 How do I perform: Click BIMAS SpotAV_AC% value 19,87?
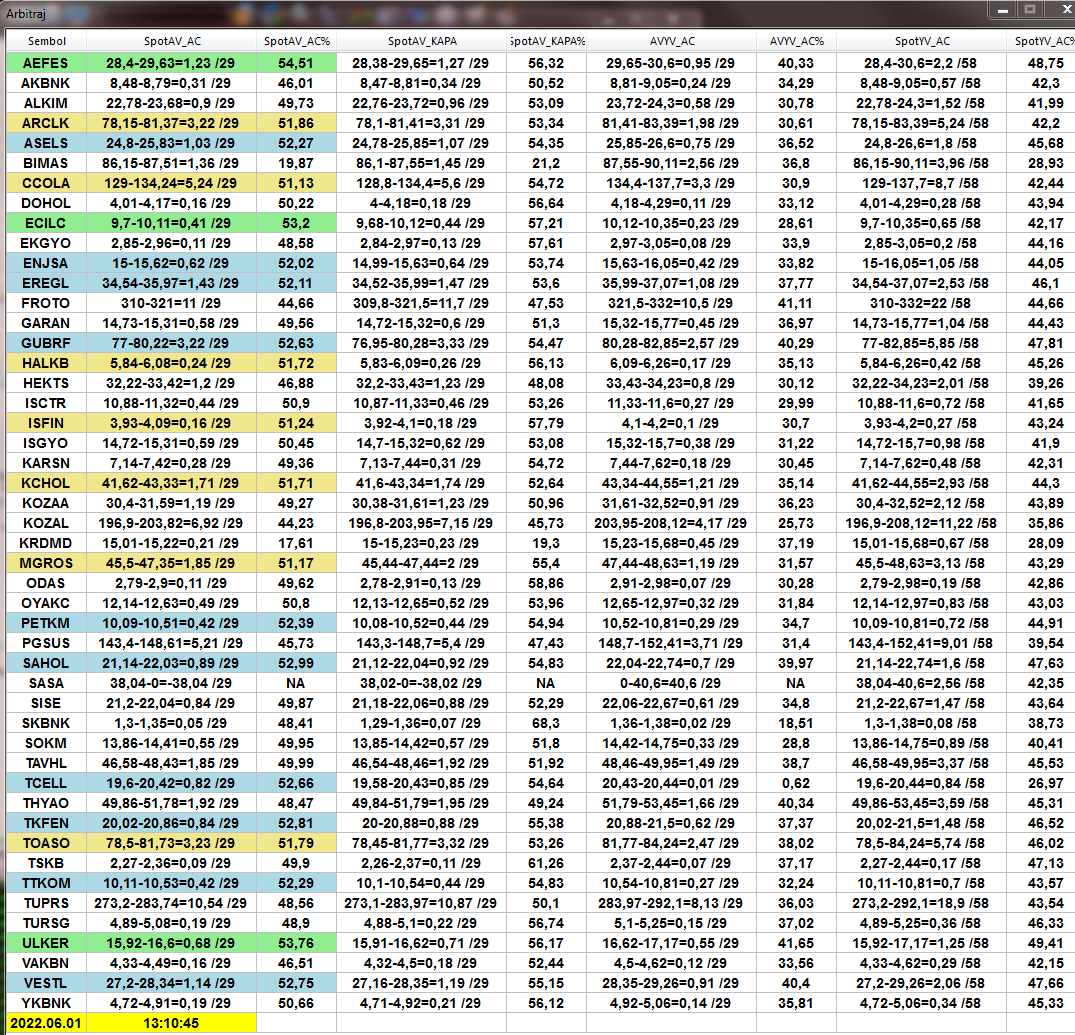296,163
